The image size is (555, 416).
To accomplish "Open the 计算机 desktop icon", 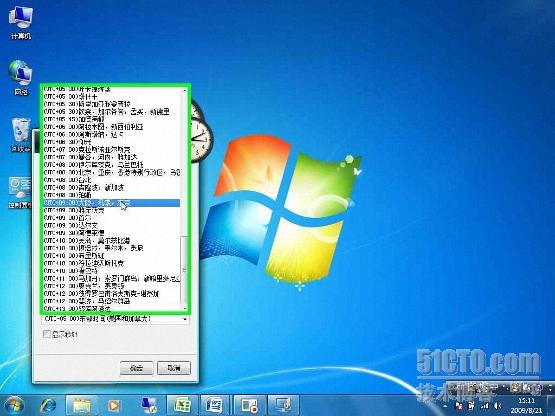I will click(x=21, y=22).
